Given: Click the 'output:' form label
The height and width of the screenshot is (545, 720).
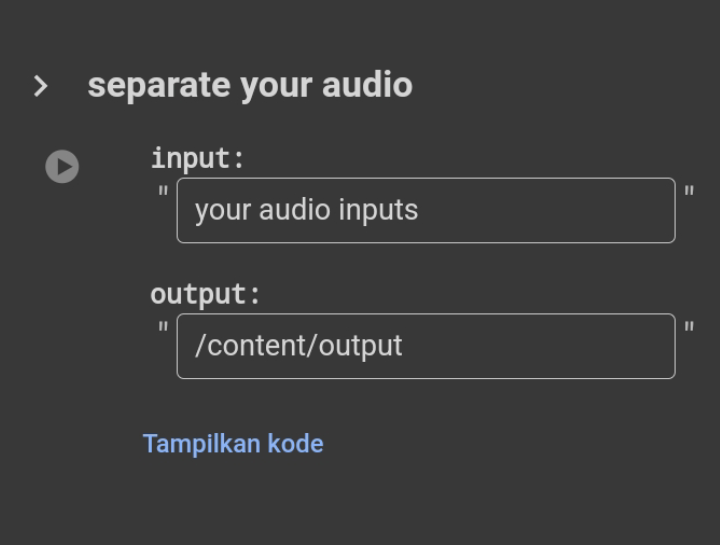Looking at the screenshot, I should [x=205, y=295].
